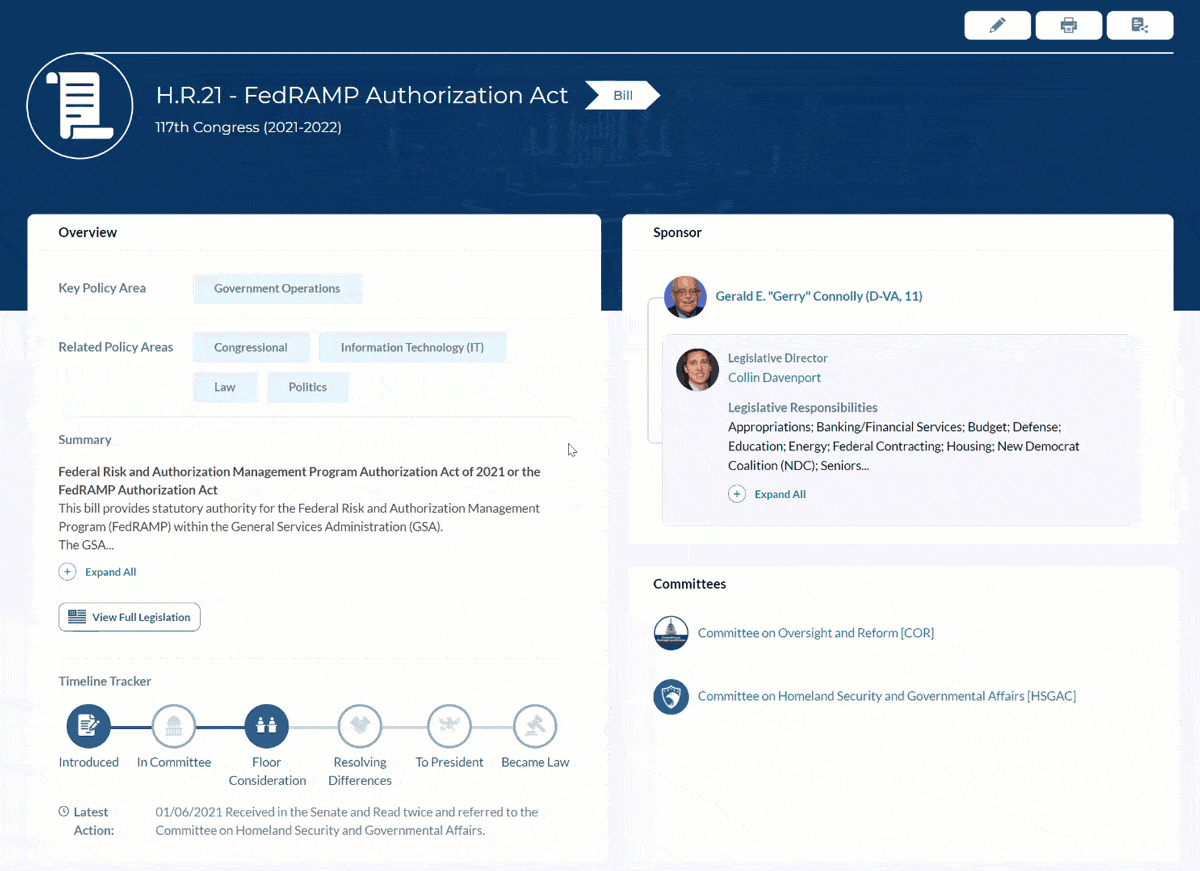This screenshot has width=1200, height=871.
Task: Click the Timeline Tracker heading
Action: point(105,681)
